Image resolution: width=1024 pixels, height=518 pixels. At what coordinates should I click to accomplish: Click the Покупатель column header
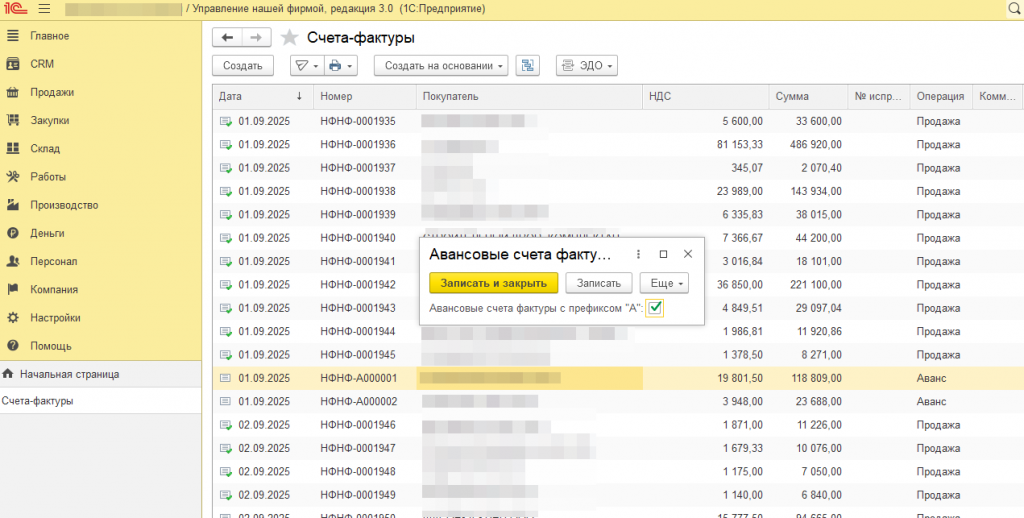point(529,96)
